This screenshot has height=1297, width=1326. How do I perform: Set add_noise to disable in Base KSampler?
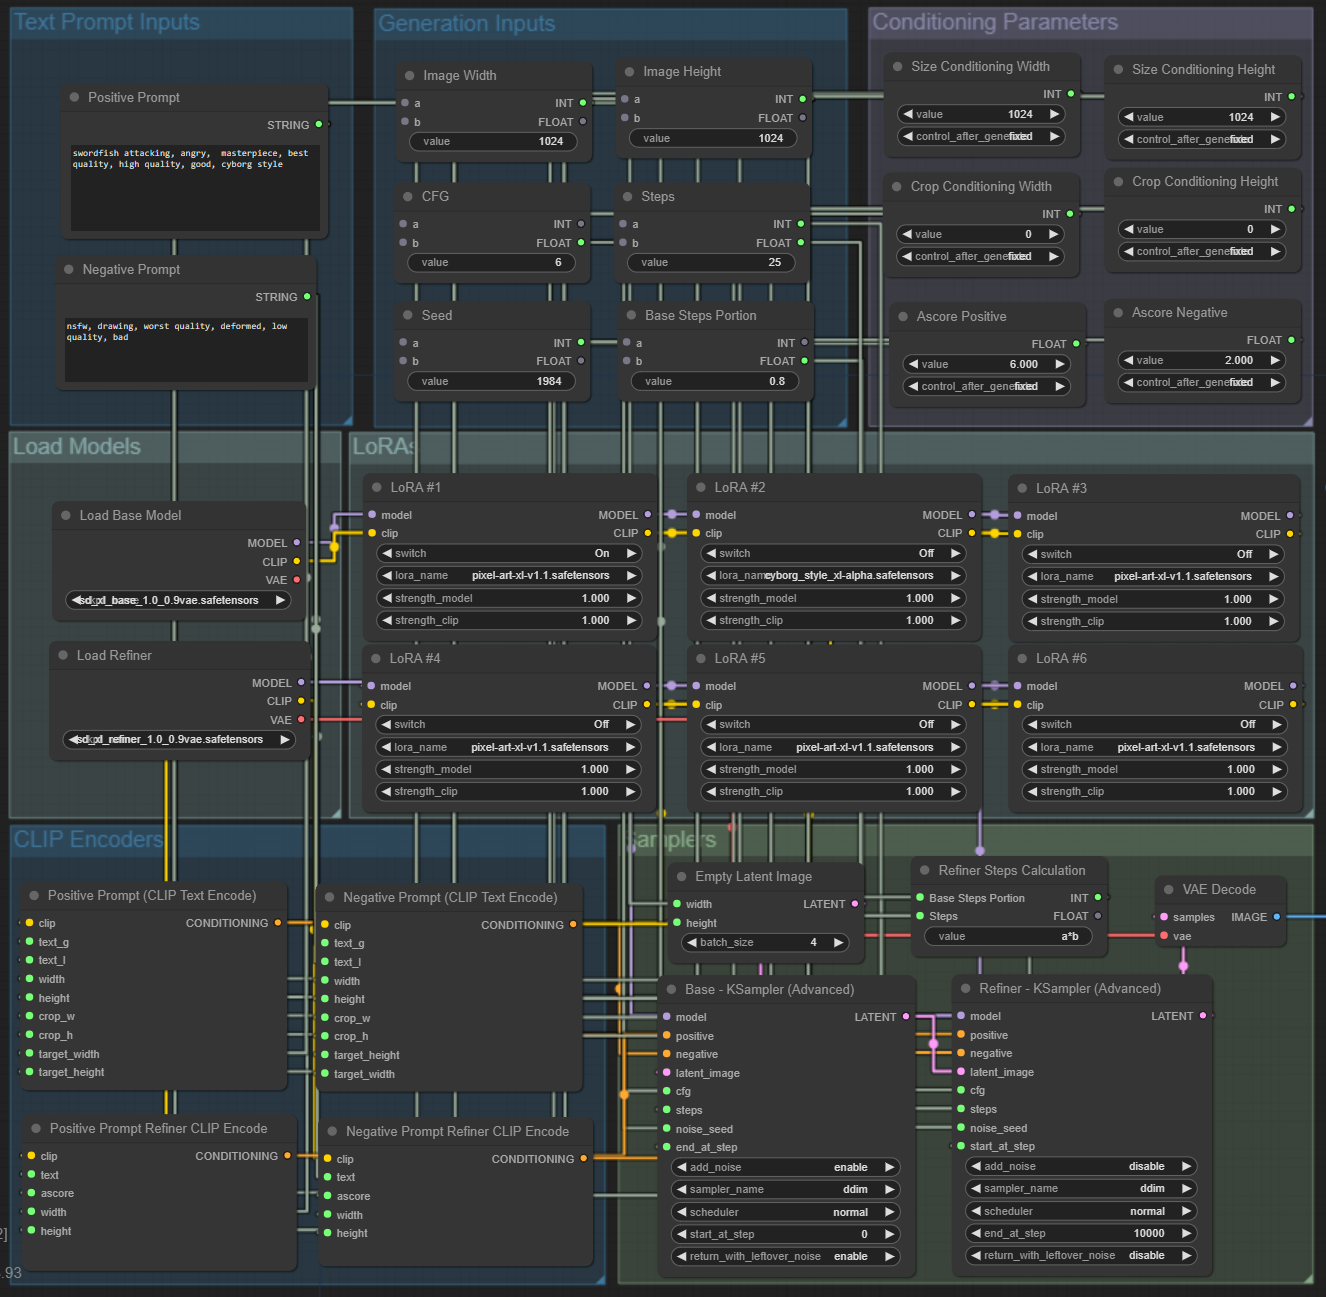[x=784, y=1167]
